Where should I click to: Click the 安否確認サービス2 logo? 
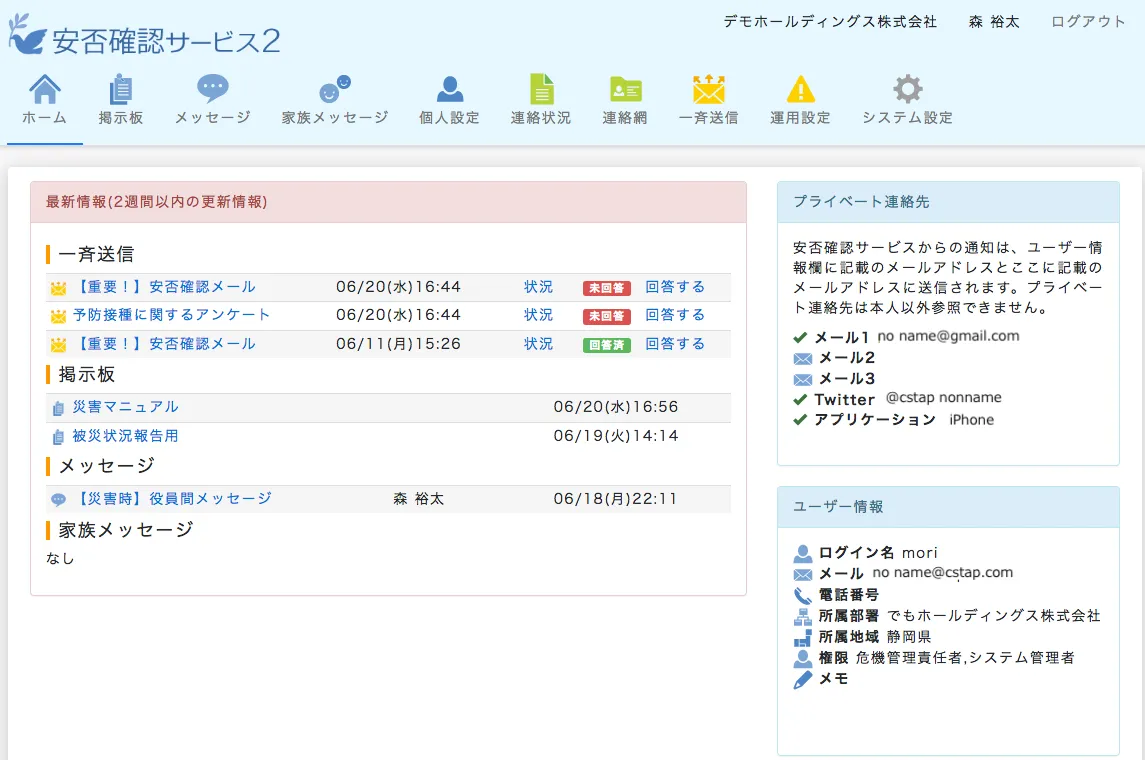click(145, 38)
